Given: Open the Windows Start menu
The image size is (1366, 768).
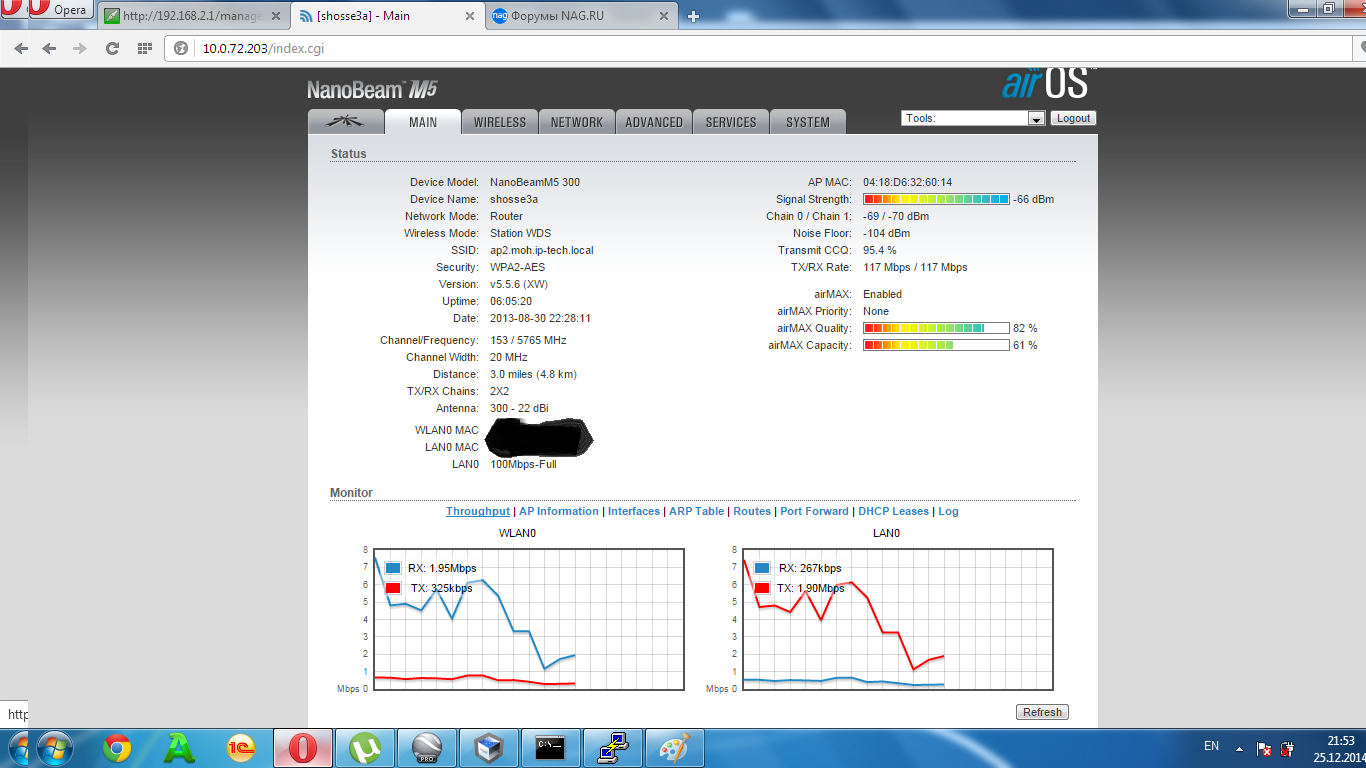Looking at the screenshot, I should pyautogui.click(x=54, y=747).
